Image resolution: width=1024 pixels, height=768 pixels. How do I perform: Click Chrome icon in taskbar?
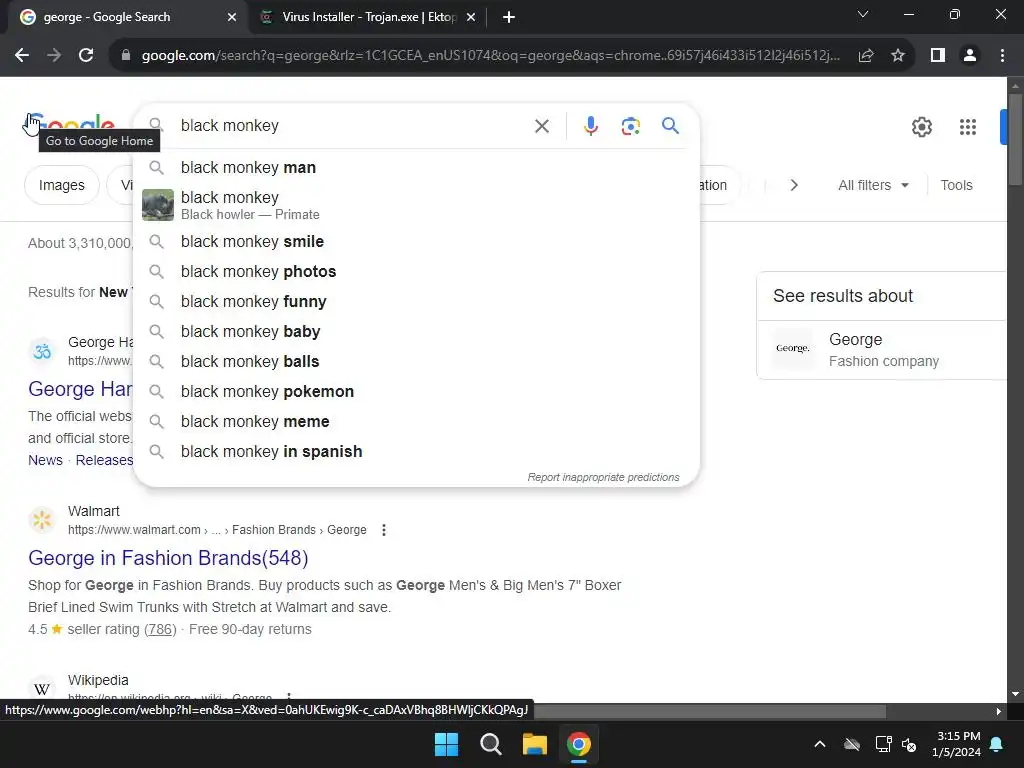(x=579, y=744)
